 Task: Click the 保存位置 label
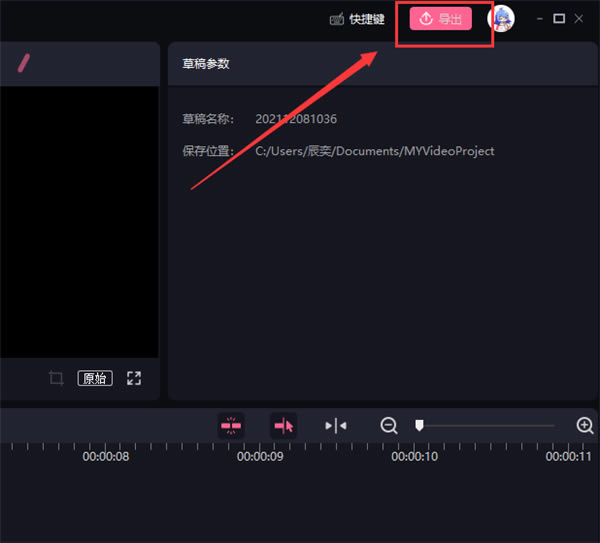208,151
